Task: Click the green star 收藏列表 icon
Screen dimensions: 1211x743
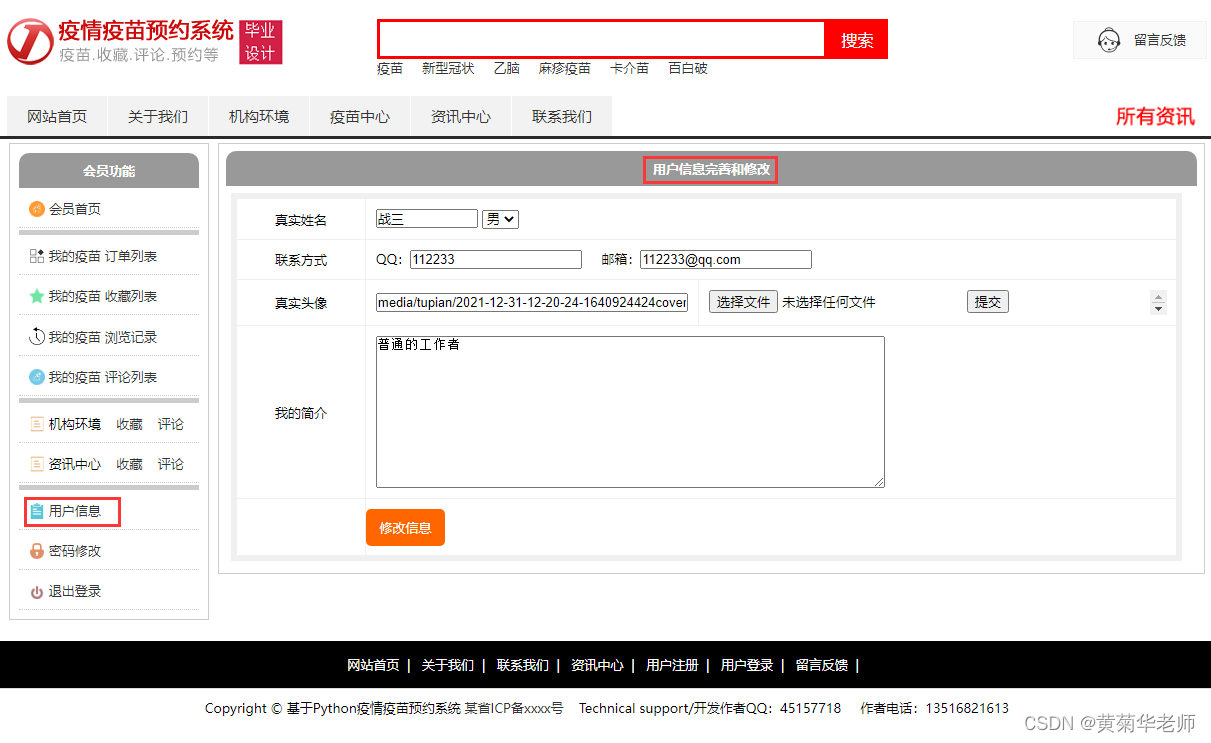Action: [37, 296]
